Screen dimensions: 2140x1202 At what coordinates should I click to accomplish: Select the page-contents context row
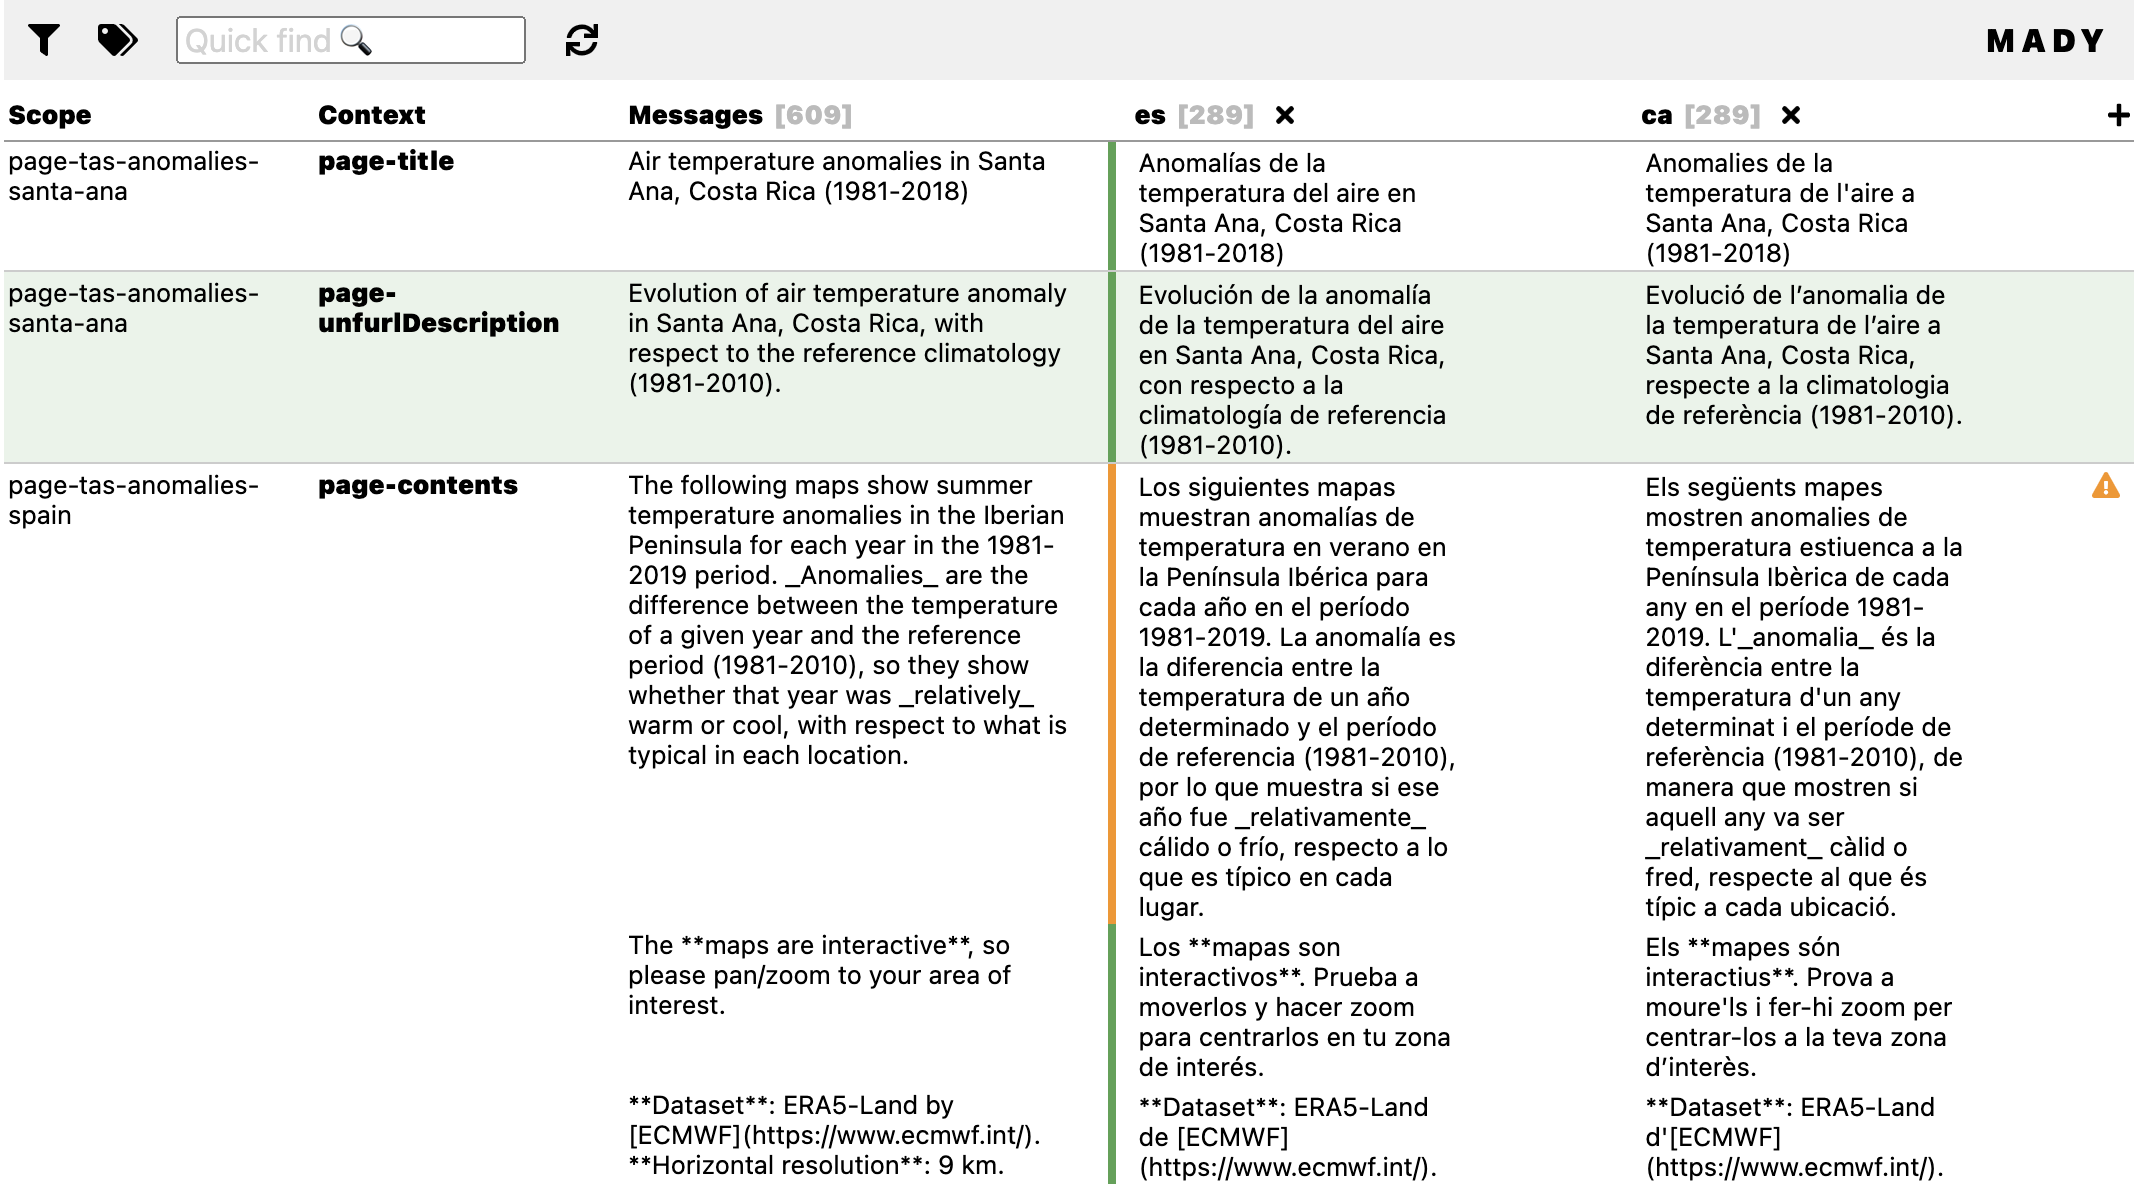click(417, 486)
